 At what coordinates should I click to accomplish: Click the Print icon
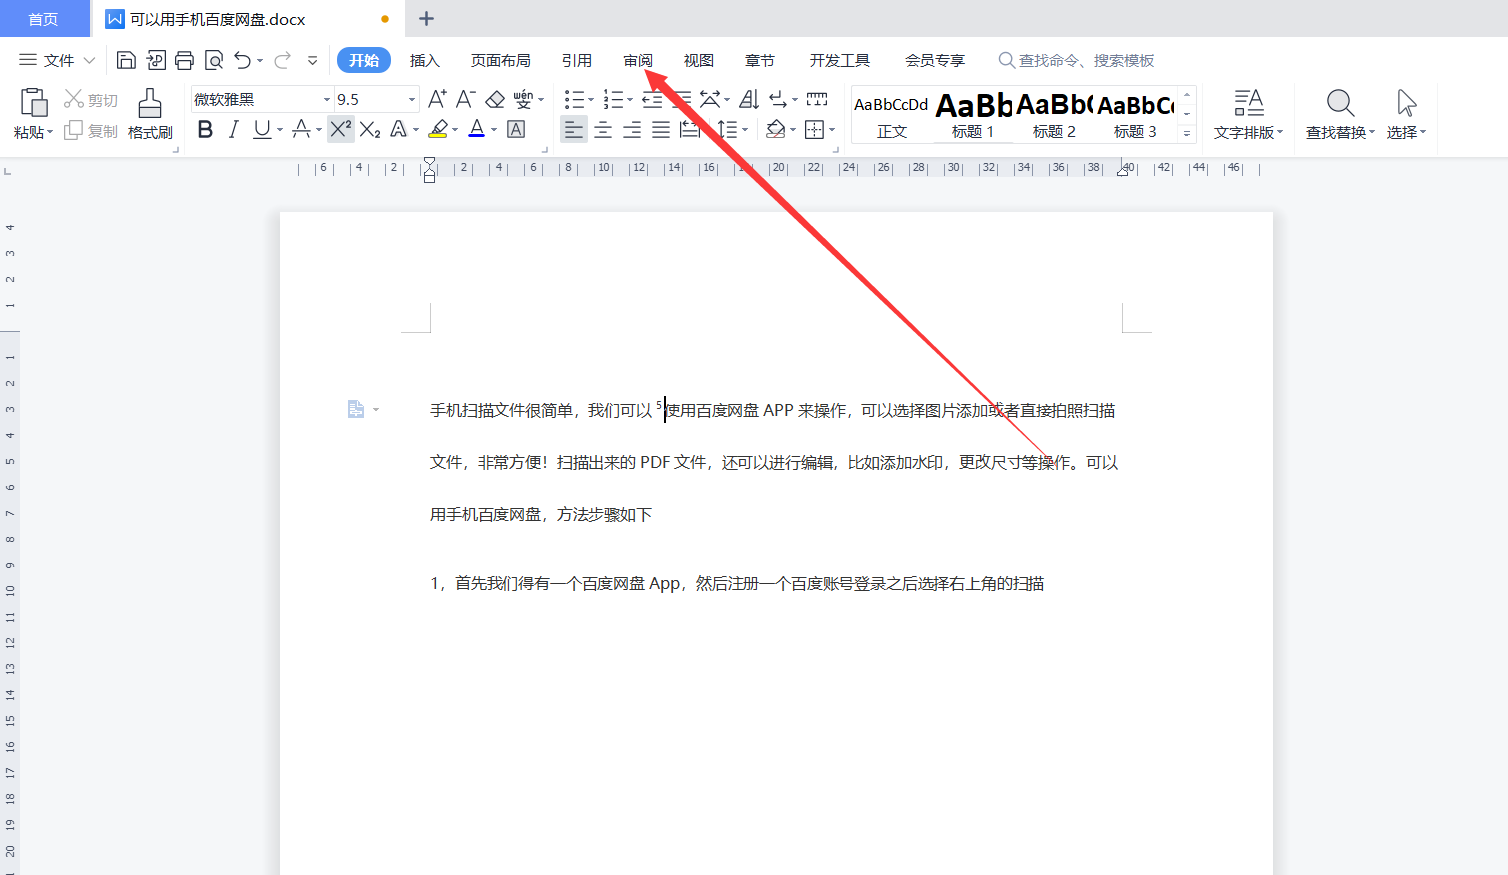tap(184, 60)
